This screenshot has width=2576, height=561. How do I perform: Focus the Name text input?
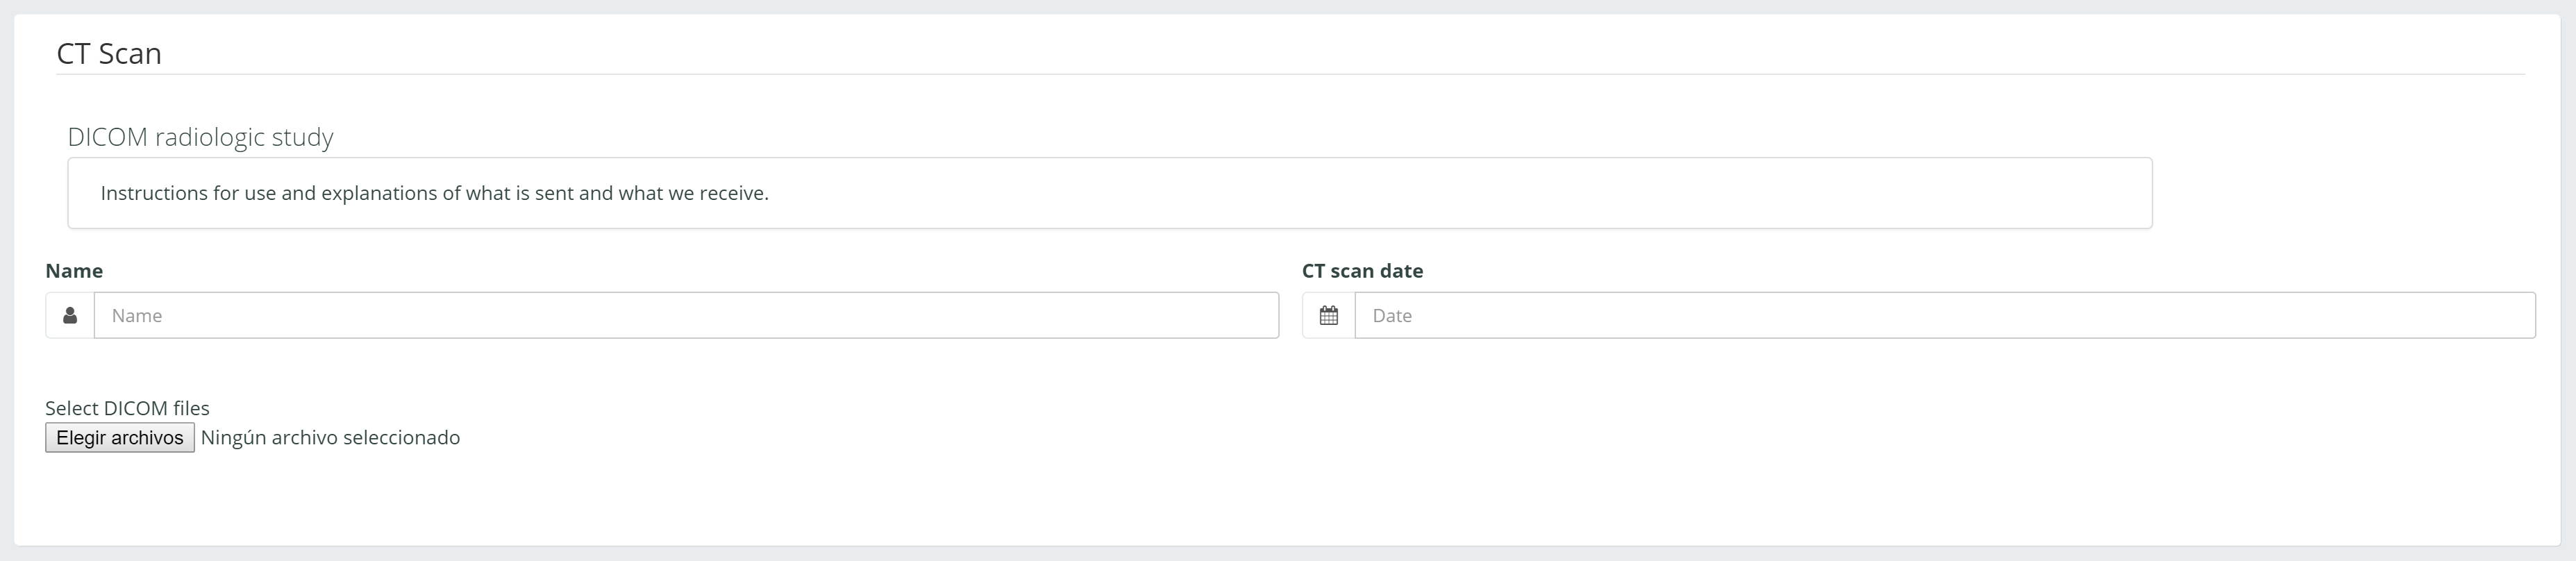tap(686, 315)
